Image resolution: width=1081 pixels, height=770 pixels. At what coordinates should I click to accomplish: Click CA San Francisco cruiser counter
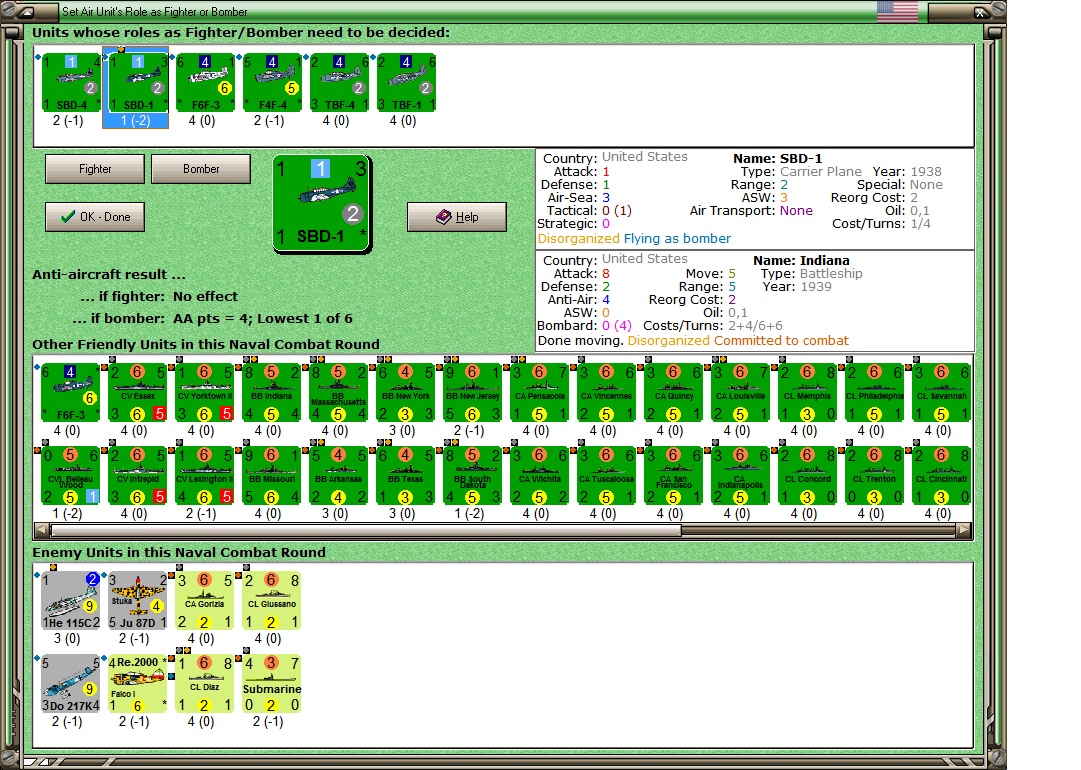(673, 476)
